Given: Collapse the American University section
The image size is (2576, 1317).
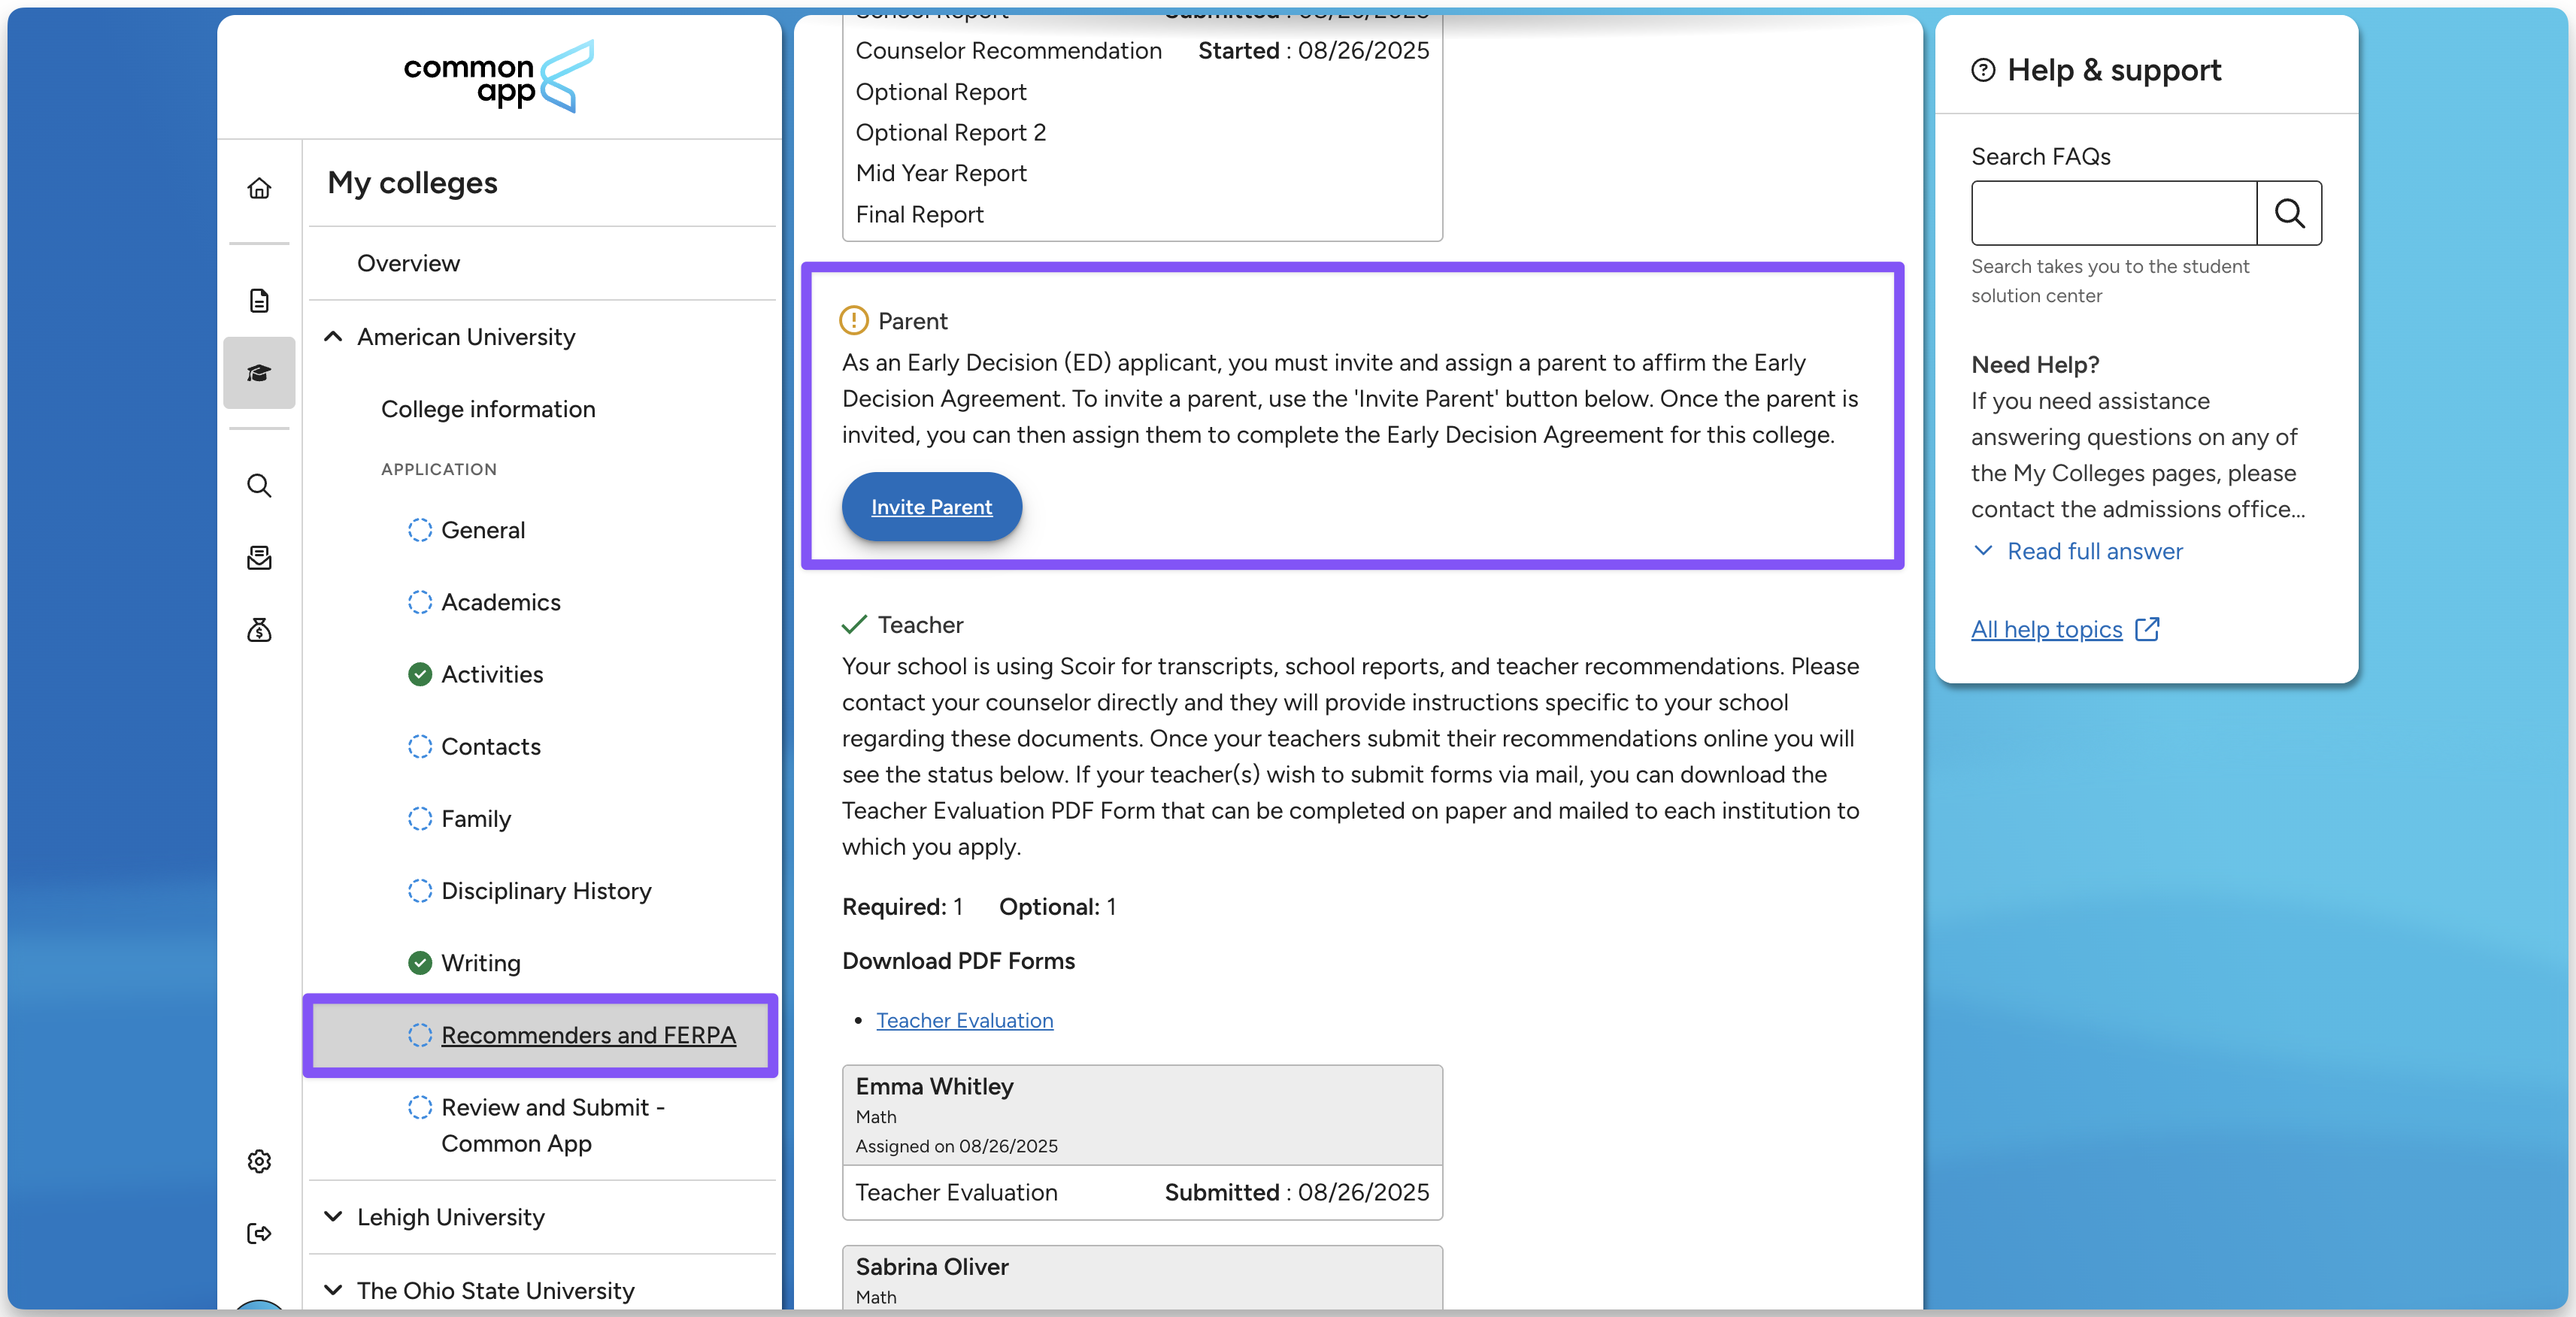Looking at the screenshot, I should 333,337.
